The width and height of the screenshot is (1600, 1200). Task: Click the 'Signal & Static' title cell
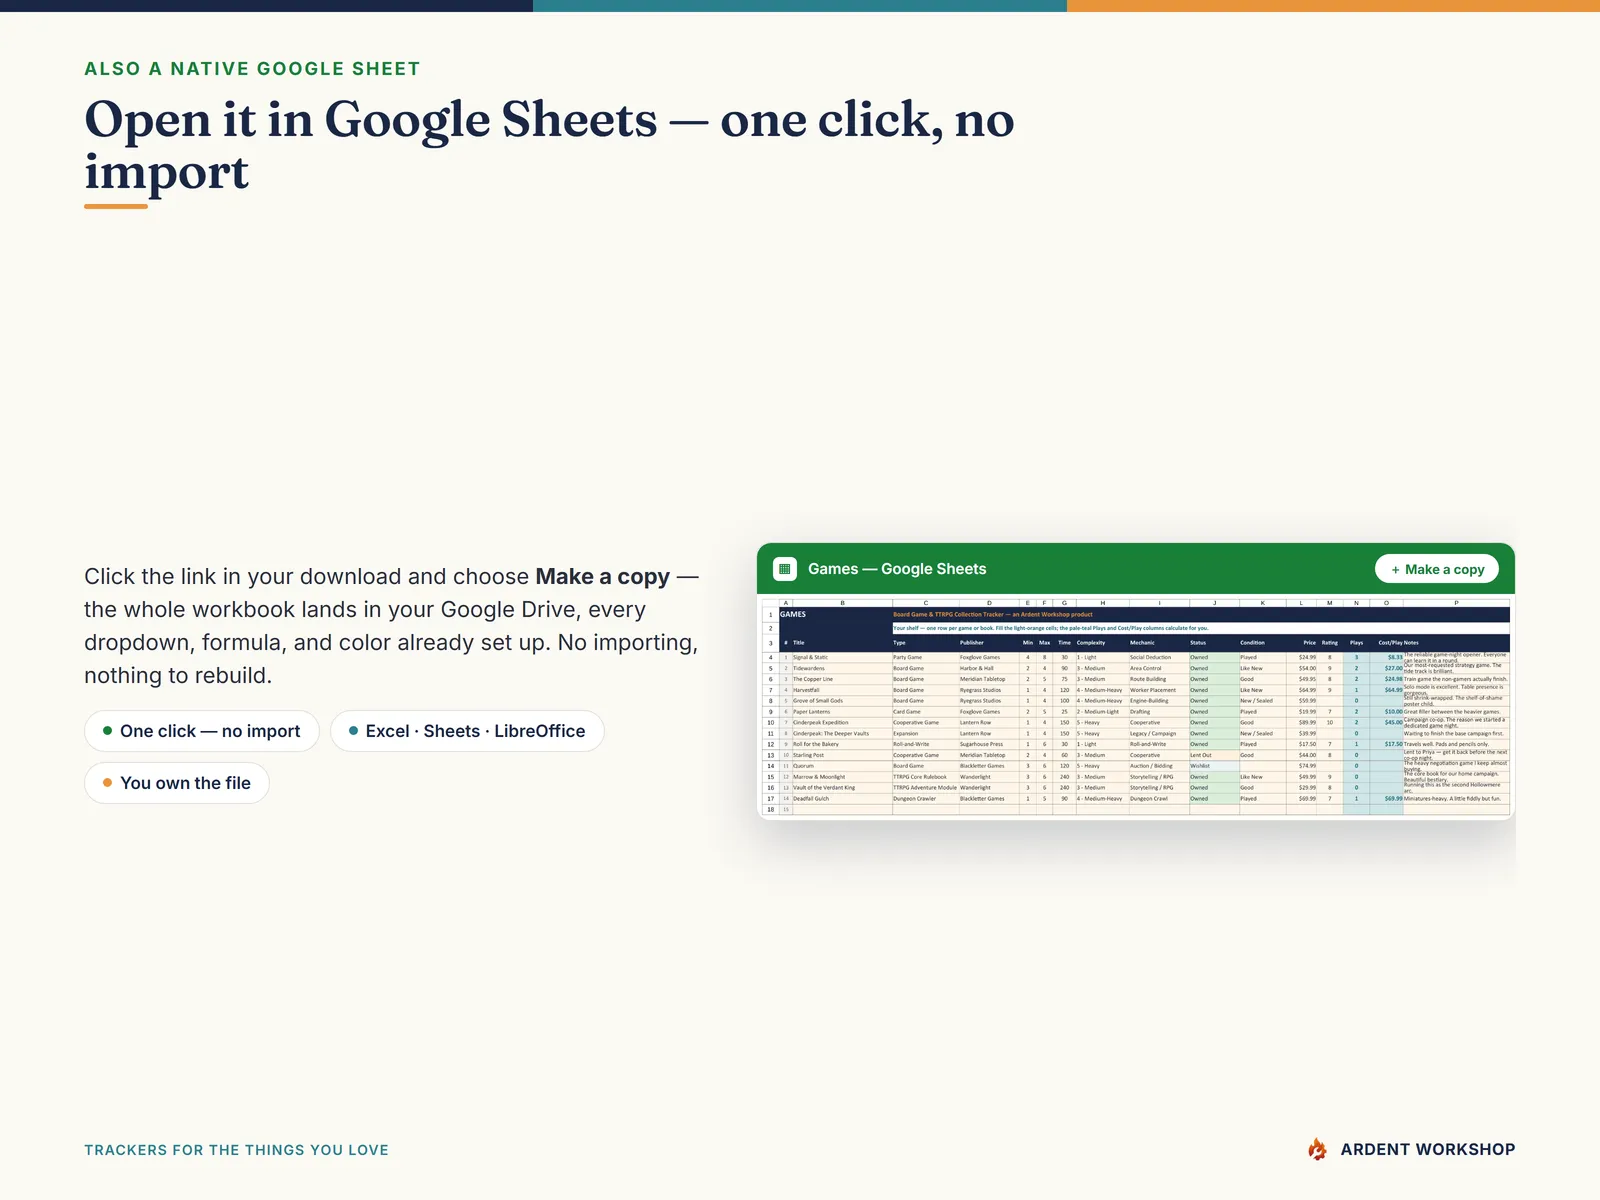pyautogui.click(x=841, y=657)
